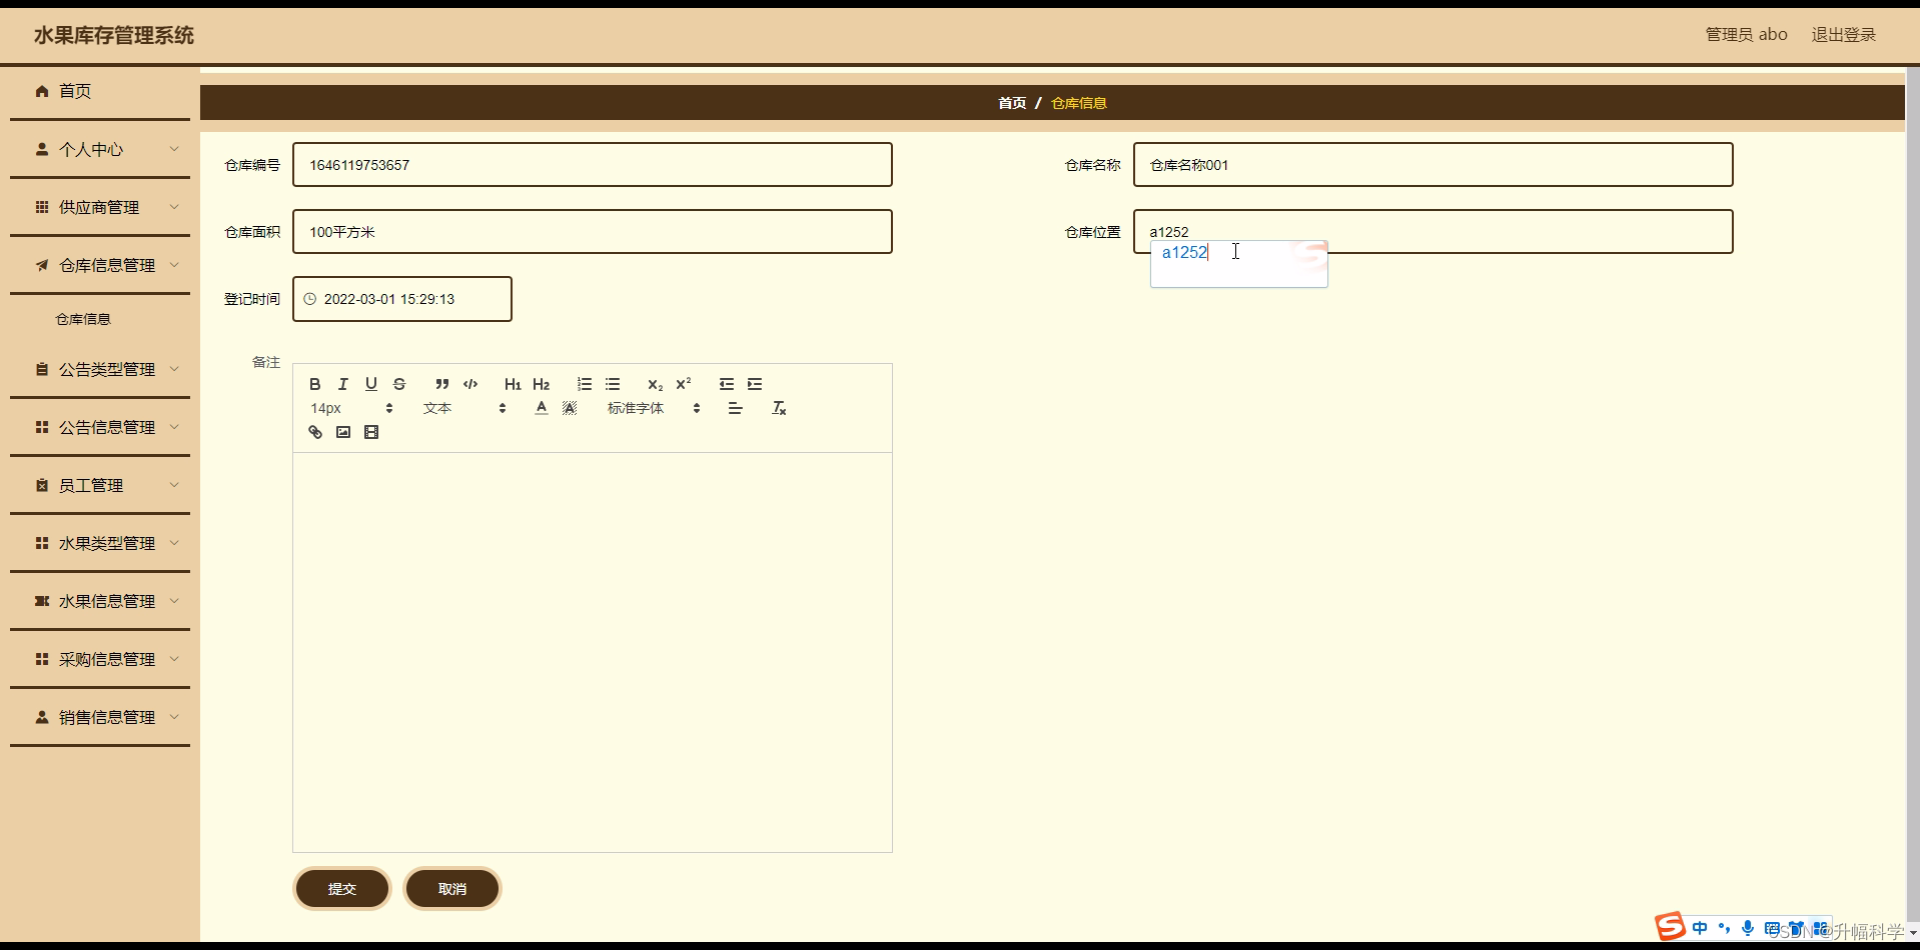Apply italic formatting in the editor toolbar
This screenshot has width=1920, height=950.
click(343, 384)
